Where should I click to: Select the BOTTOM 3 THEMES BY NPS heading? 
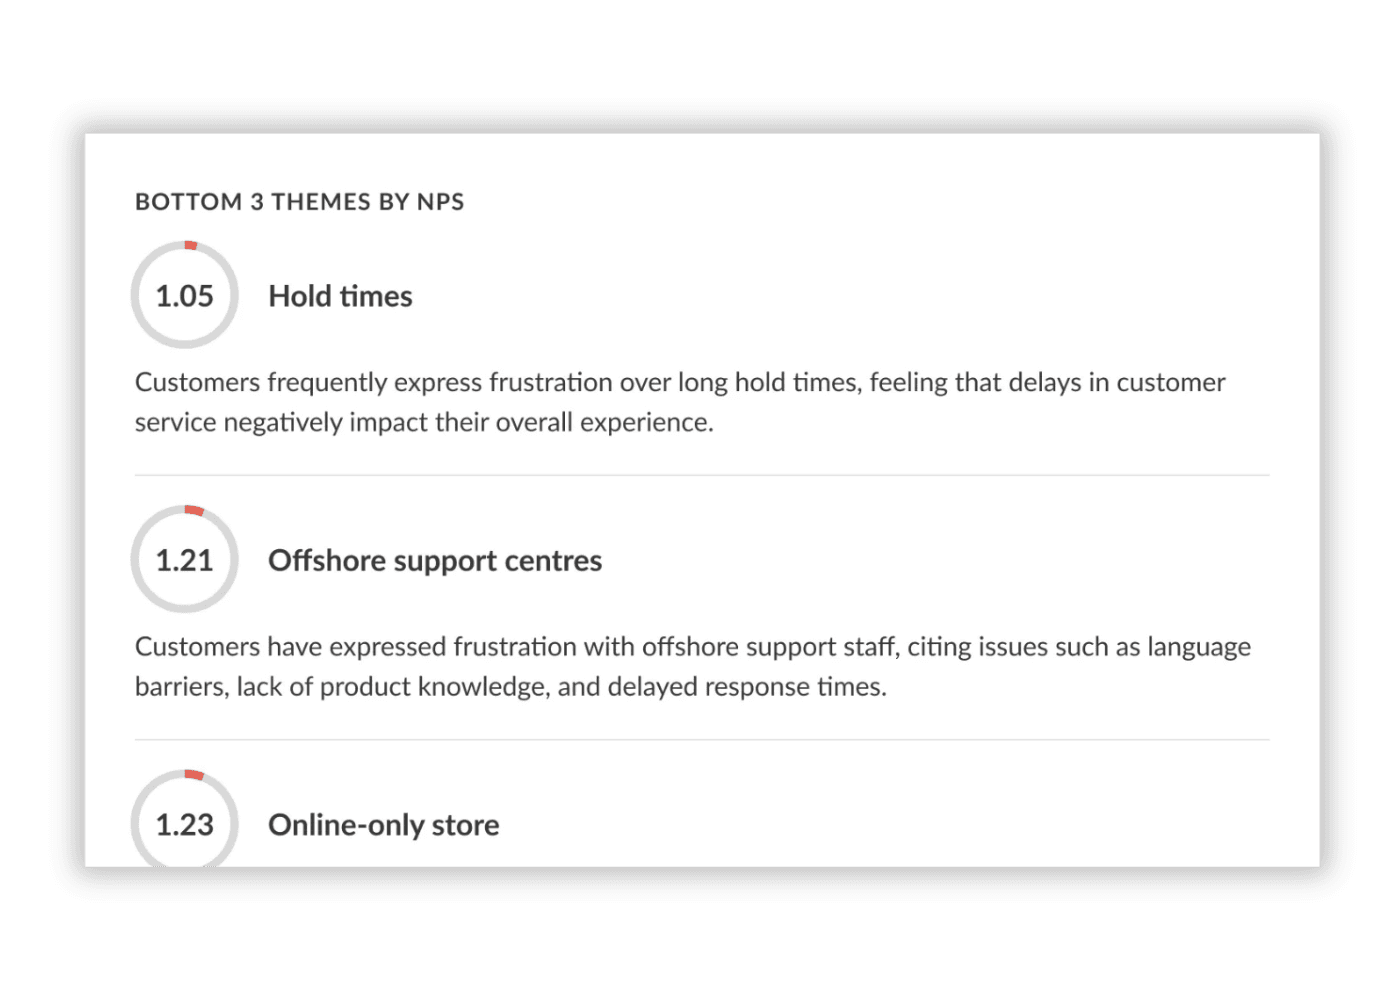pyautogui.click(x=299, y=201)
